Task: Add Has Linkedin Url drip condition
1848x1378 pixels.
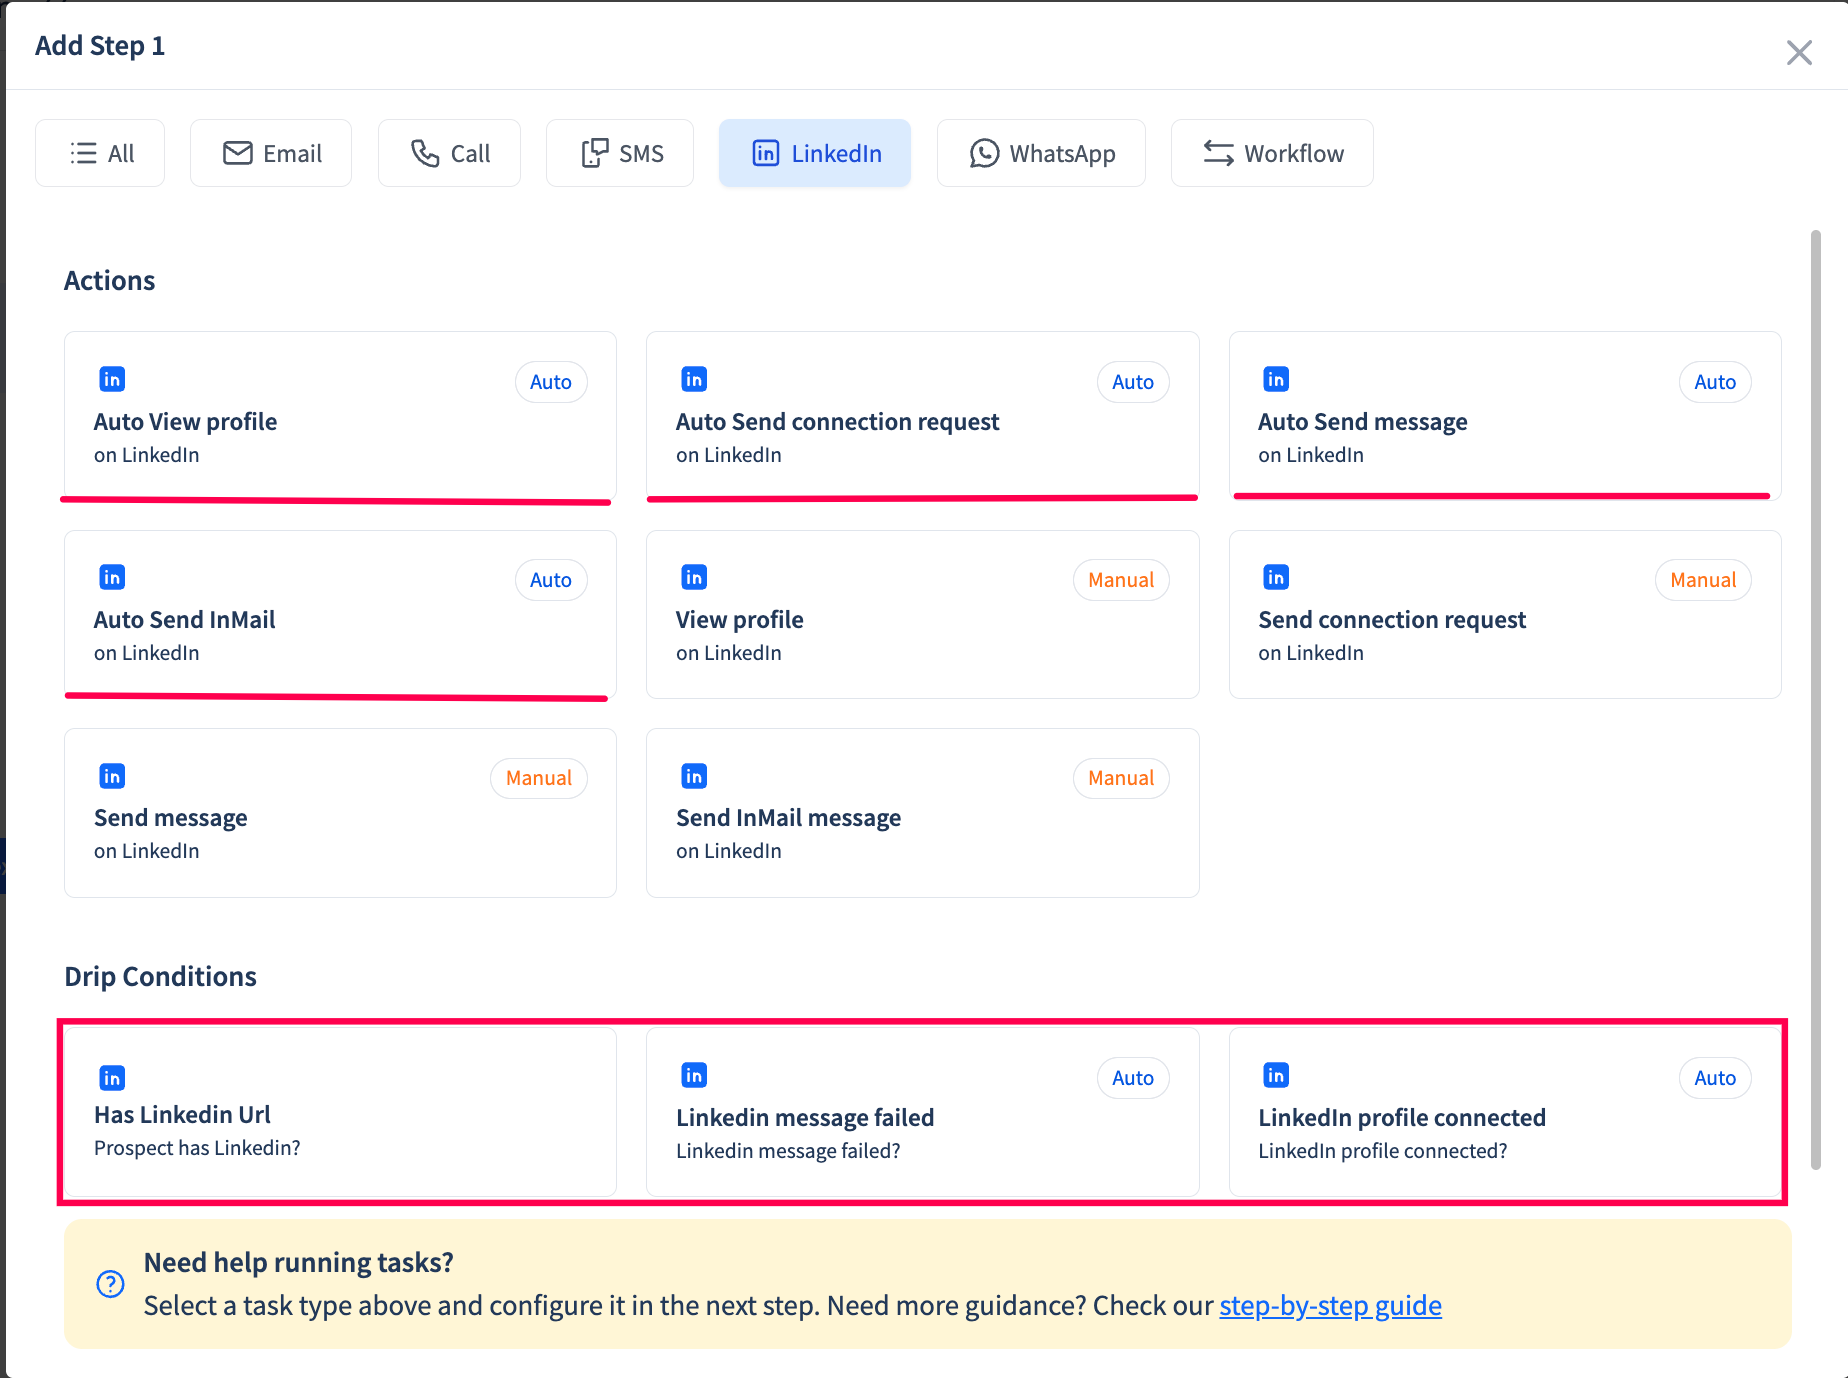Action: [340, 1112]
